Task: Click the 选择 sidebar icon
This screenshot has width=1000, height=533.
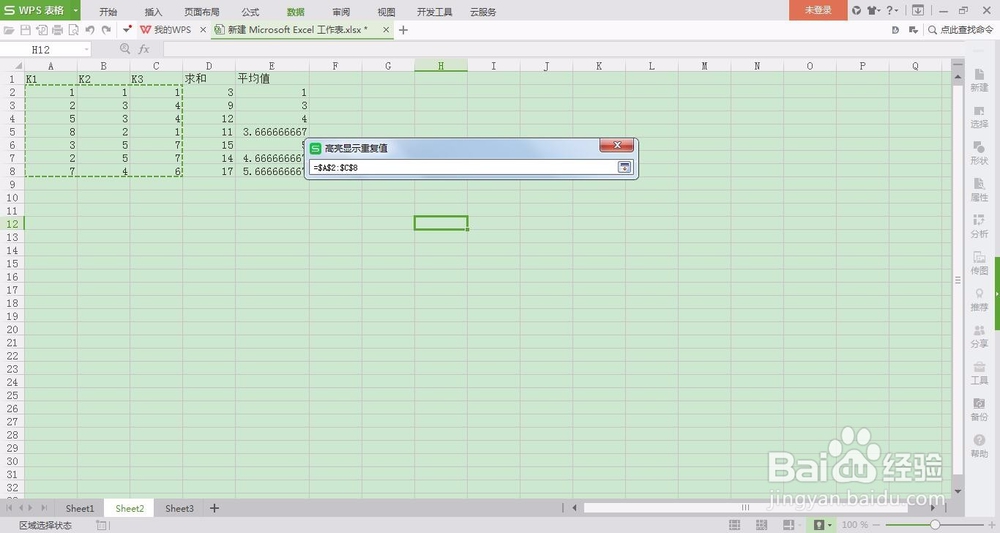Action: (x=980, y=117)
